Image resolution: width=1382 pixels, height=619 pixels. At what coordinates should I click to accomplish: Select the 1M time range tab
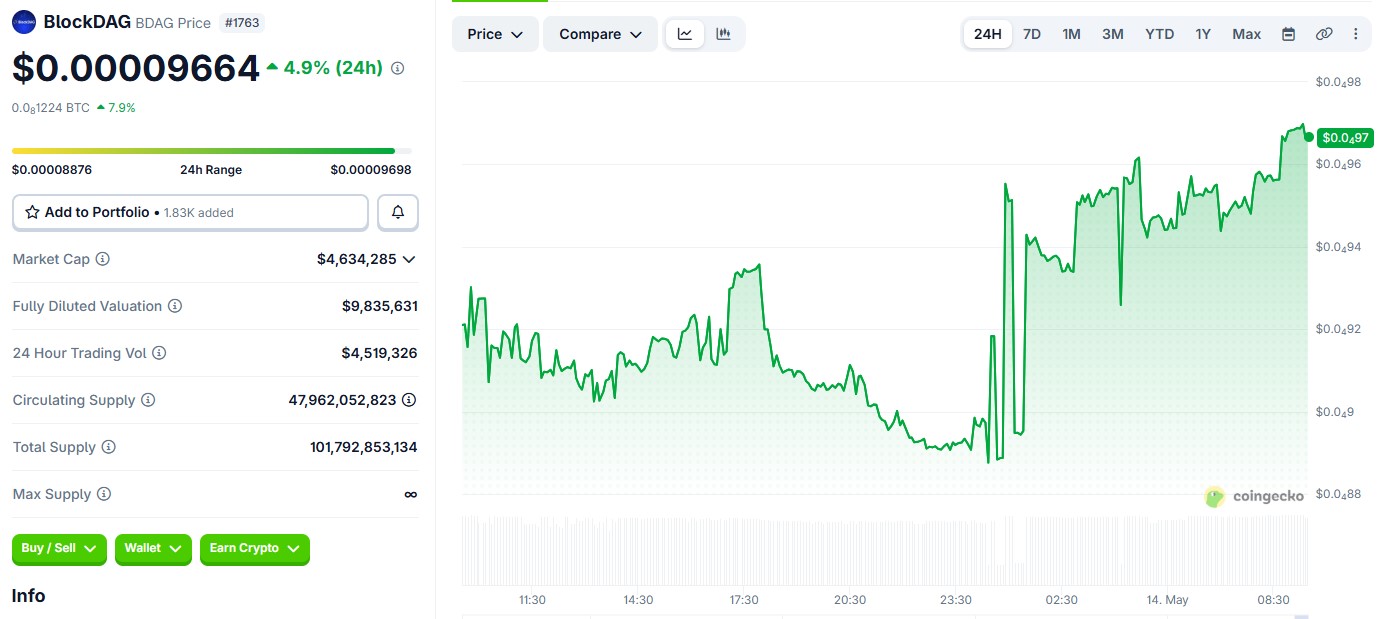(x=1071, y=34)
